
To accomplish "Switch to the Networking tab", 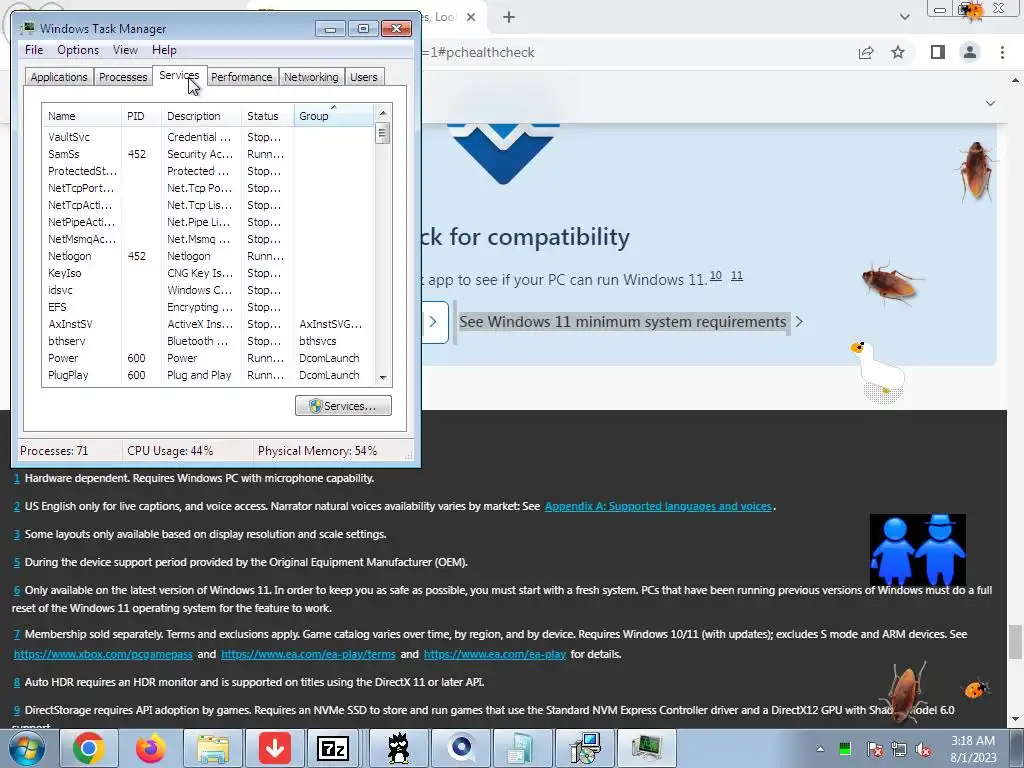I will tap(311, 77).
